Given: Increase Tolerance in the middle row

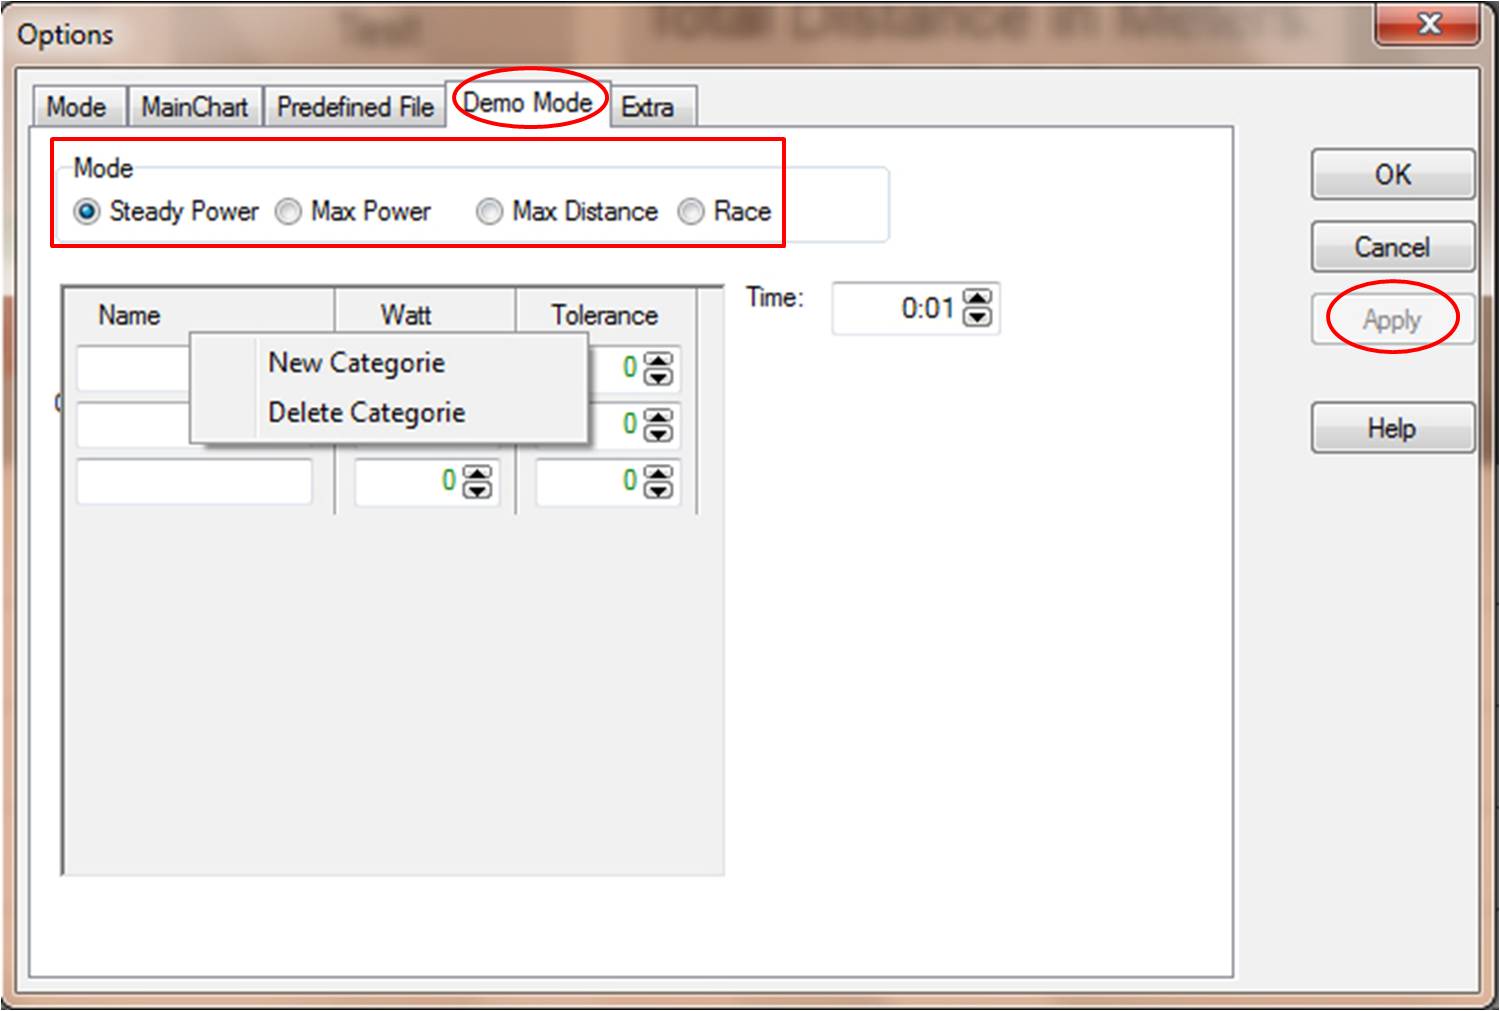Looking at the screenshot, I should (x=658, y=416).
